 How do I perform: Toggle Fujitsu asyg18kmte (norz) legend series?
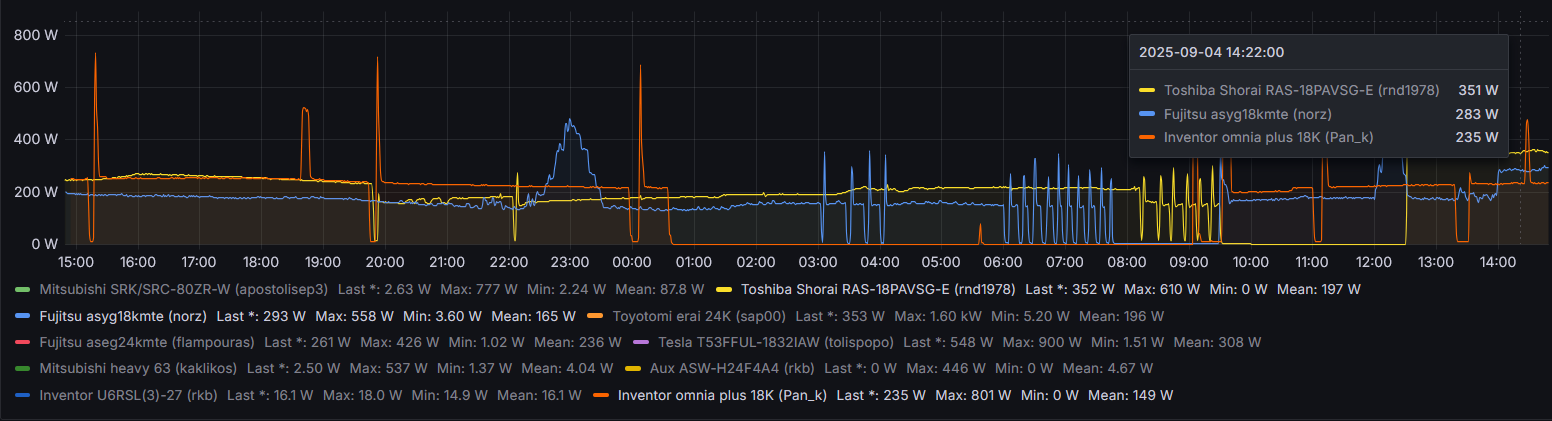pos(122,316)
